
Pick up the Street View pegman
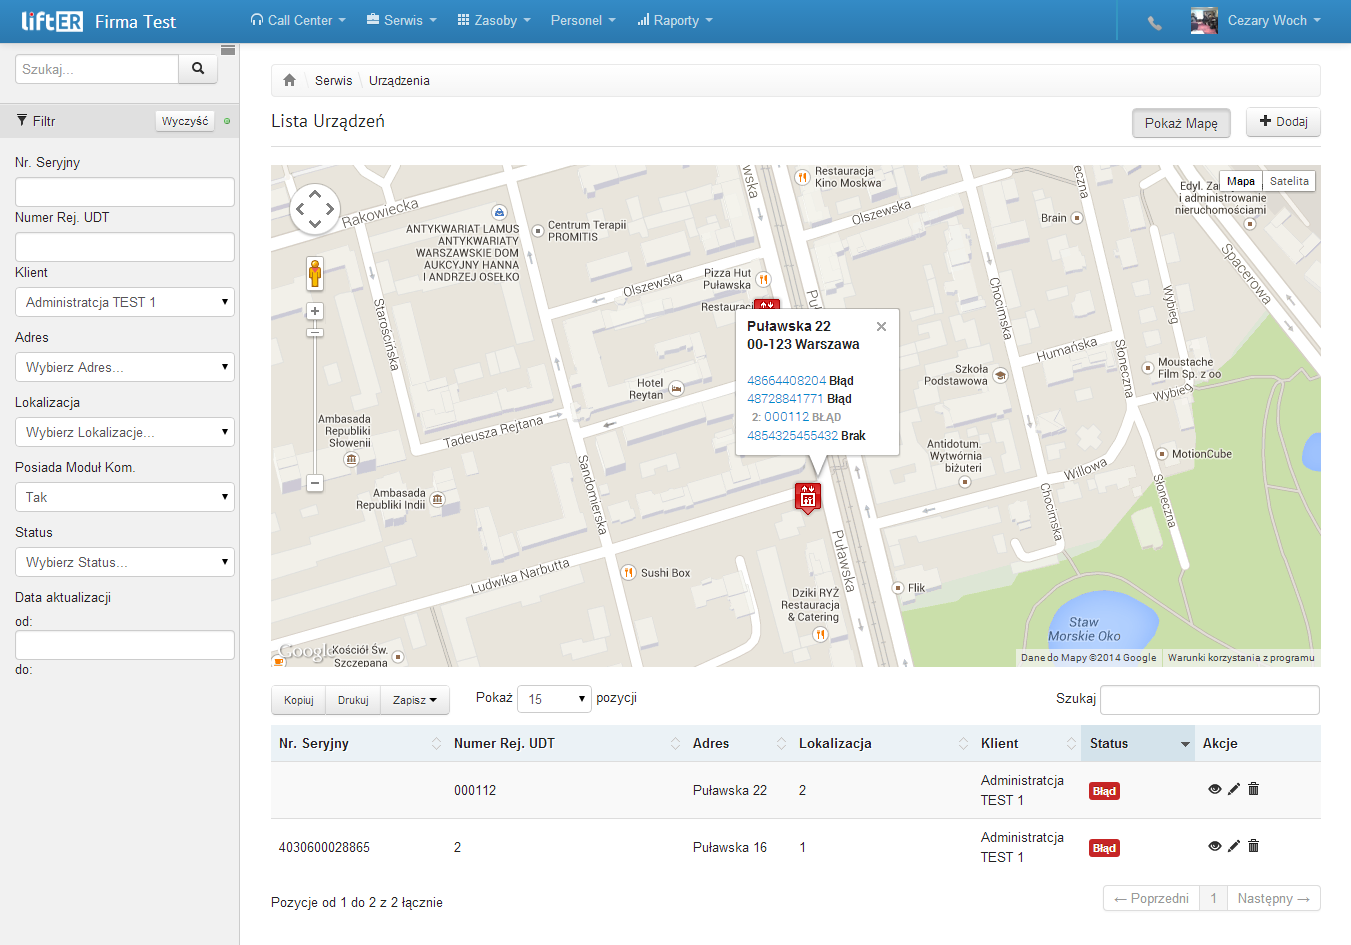(x=315, y=273)
